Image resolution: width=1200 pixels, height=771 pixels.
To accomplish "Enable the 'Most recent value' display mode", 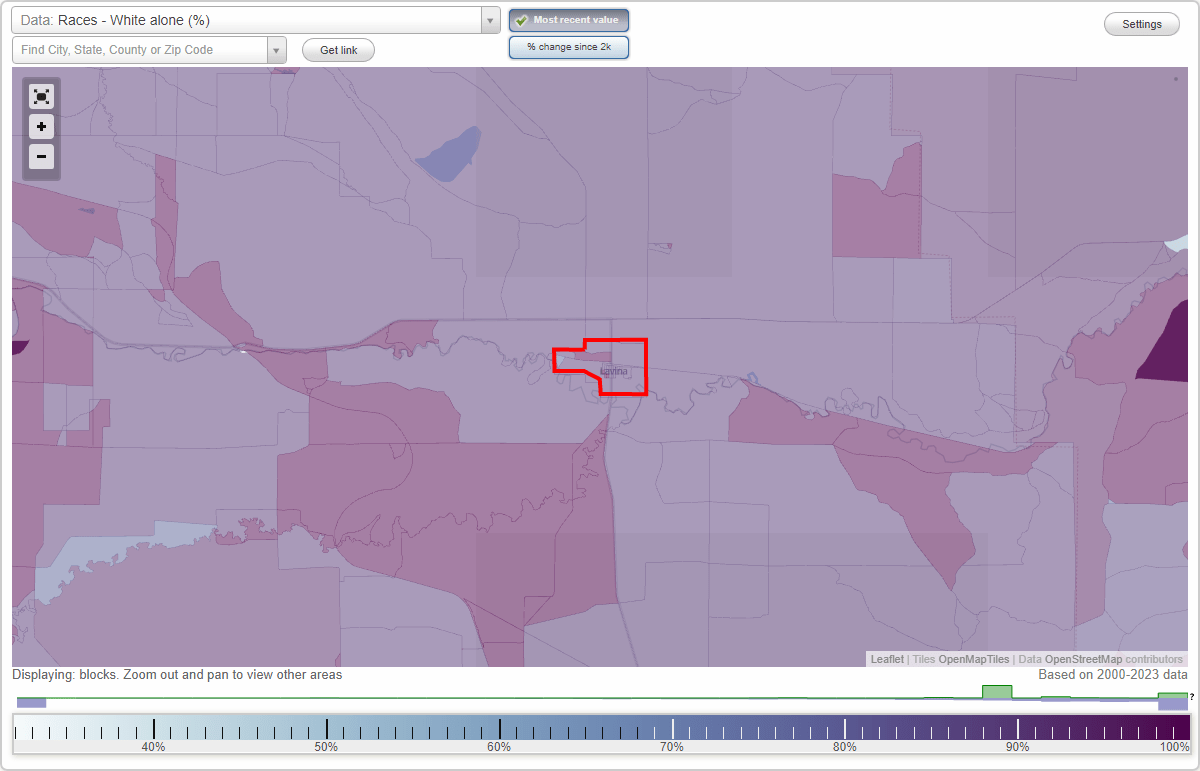I will pyautogui.click(x=569, y=19).
